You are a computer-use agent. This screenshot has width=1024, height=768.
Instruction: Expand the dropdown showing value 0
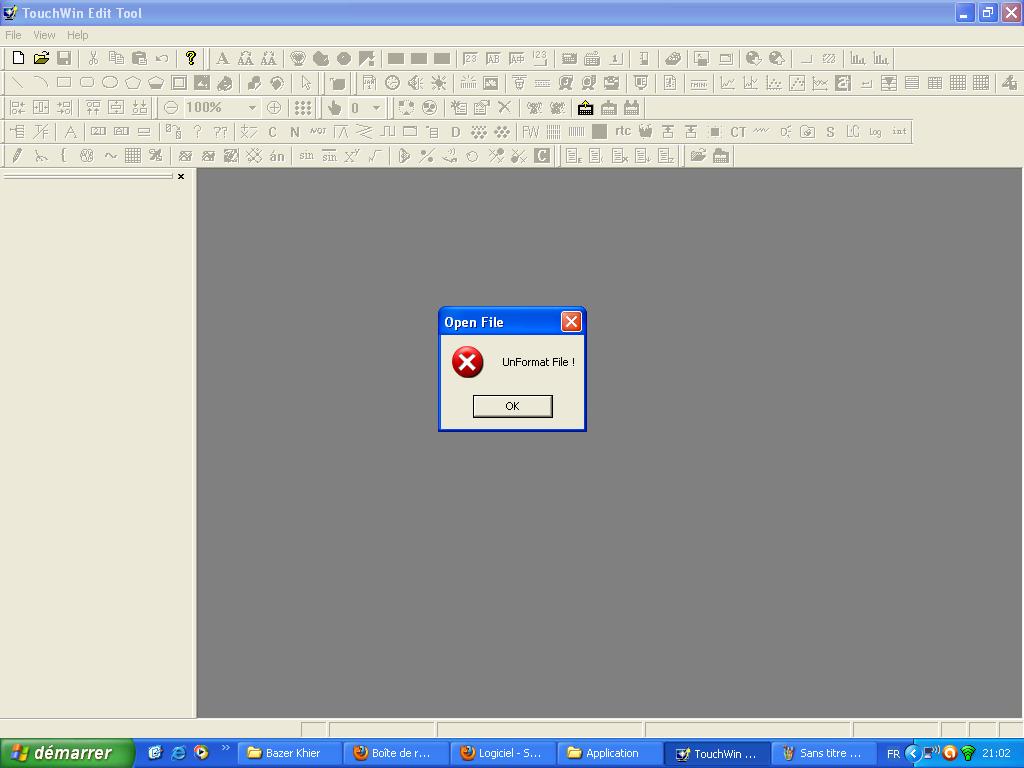click(x=376, y=108)
